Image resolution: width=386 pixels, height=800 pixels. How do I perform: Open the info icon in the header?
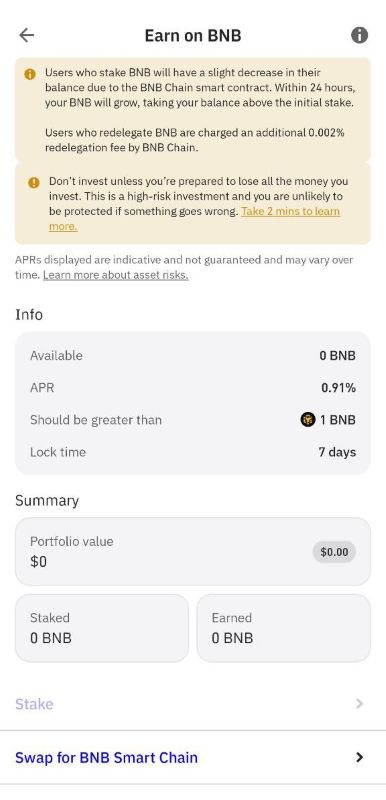[359, 35]
